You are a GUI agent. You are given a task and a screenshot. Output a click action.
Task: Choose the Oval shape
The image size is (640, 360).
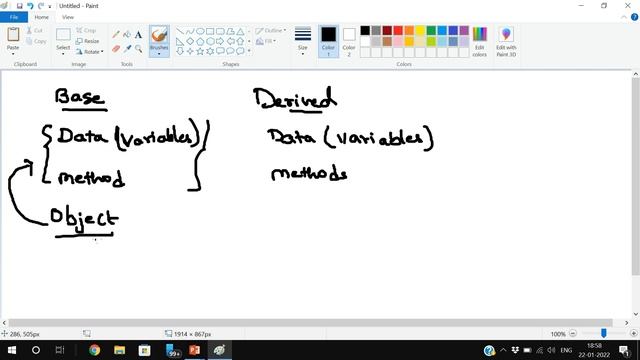[x=200, y=31]
